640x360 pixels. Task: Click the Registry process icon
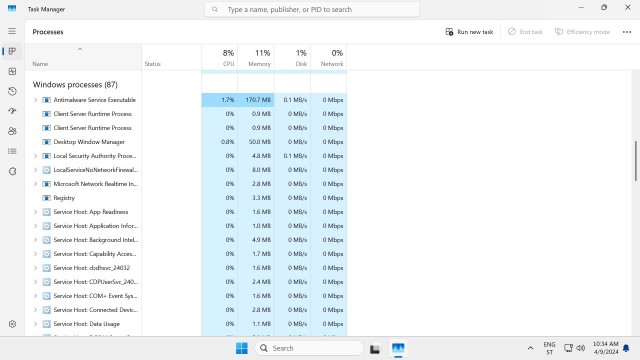[x=47, y=198]
